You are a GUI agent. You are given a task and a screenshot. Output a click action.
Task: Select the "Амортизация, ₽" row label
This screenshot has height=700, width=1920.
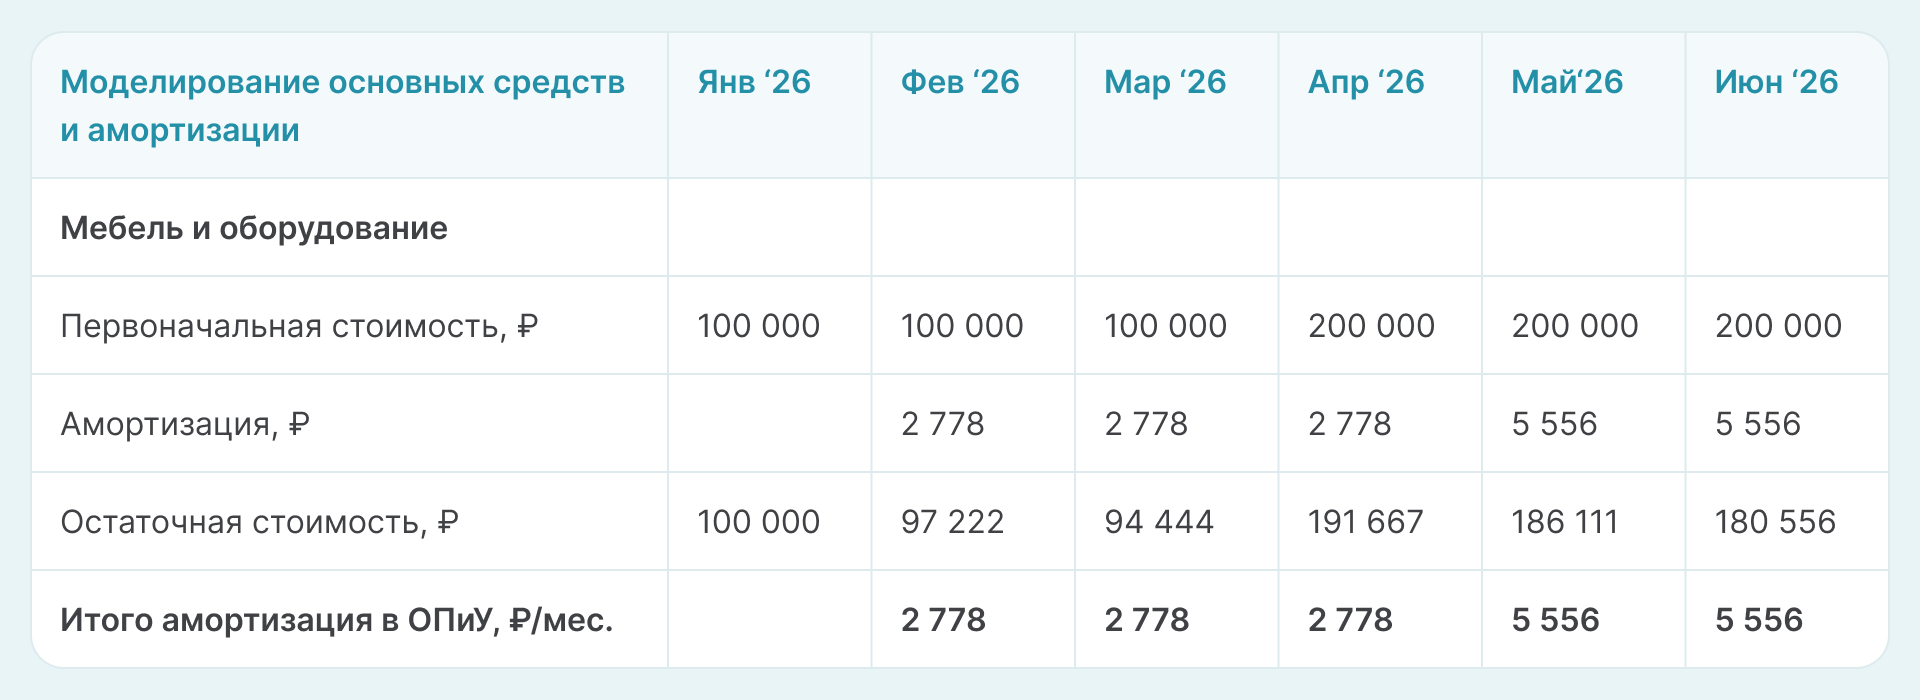point(185,424)
